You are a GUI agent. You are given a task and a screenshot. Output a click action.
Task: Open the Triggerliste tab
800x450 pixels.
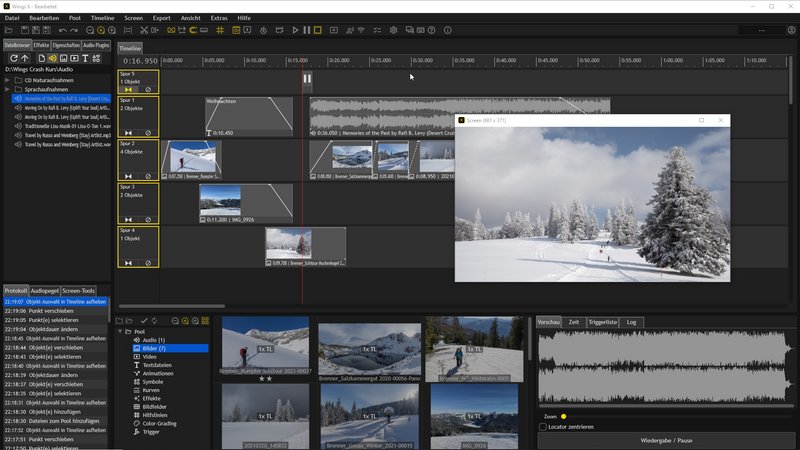603,322
